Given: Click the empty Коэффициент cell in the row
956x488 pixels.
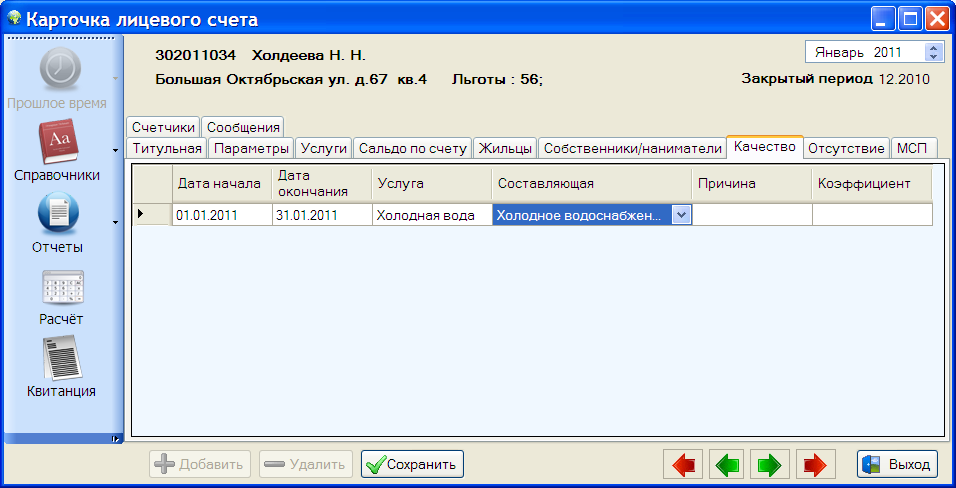Looking at the screenshot, I should click(x=872, y=215).
